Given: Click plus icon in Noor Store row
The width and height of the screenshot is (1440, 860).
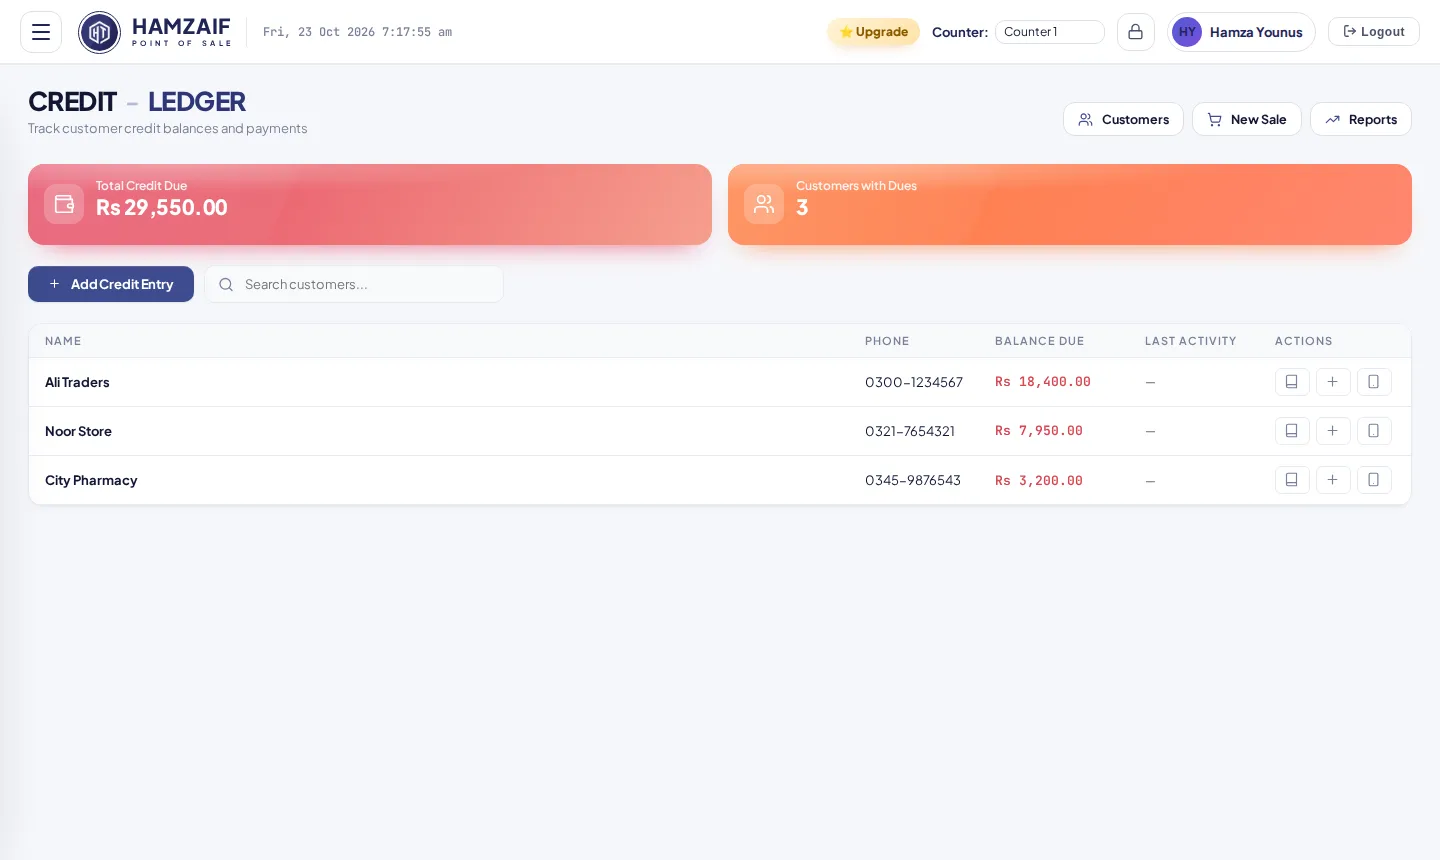Looking at the screenshot, I should point(1333,431).
